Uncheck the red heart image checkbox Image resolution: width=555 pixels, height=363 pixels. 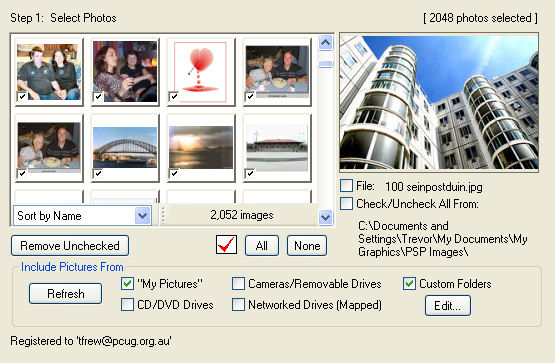point(174,96)
